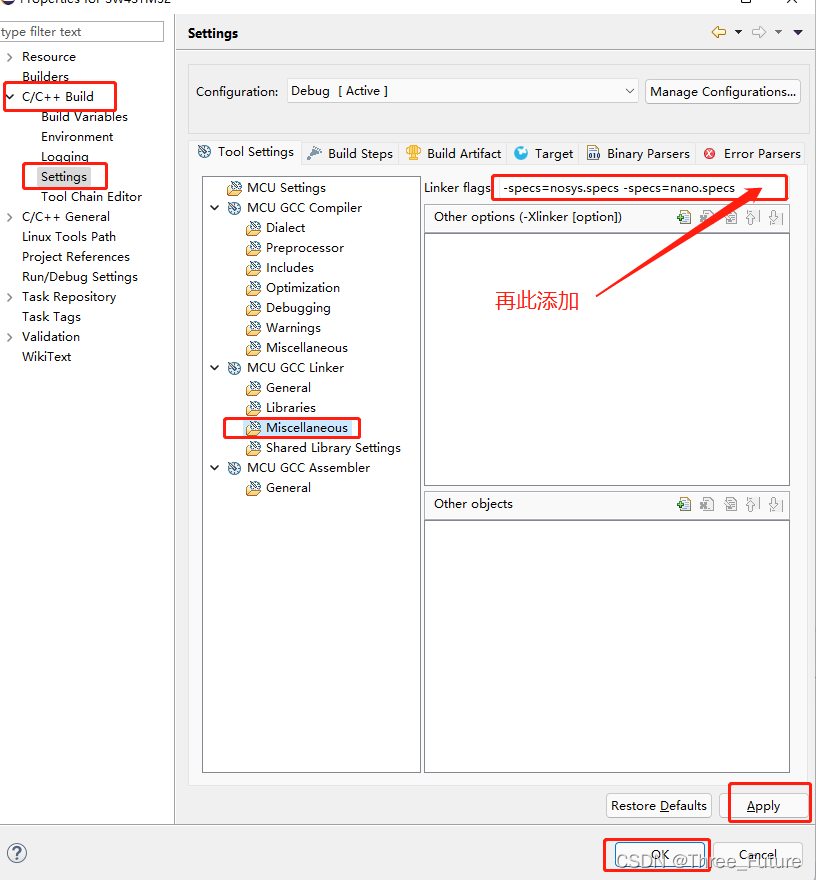Click the Forward navigation arrow icon
This screenshot has height=880, width=816.
tap(759, 33)
